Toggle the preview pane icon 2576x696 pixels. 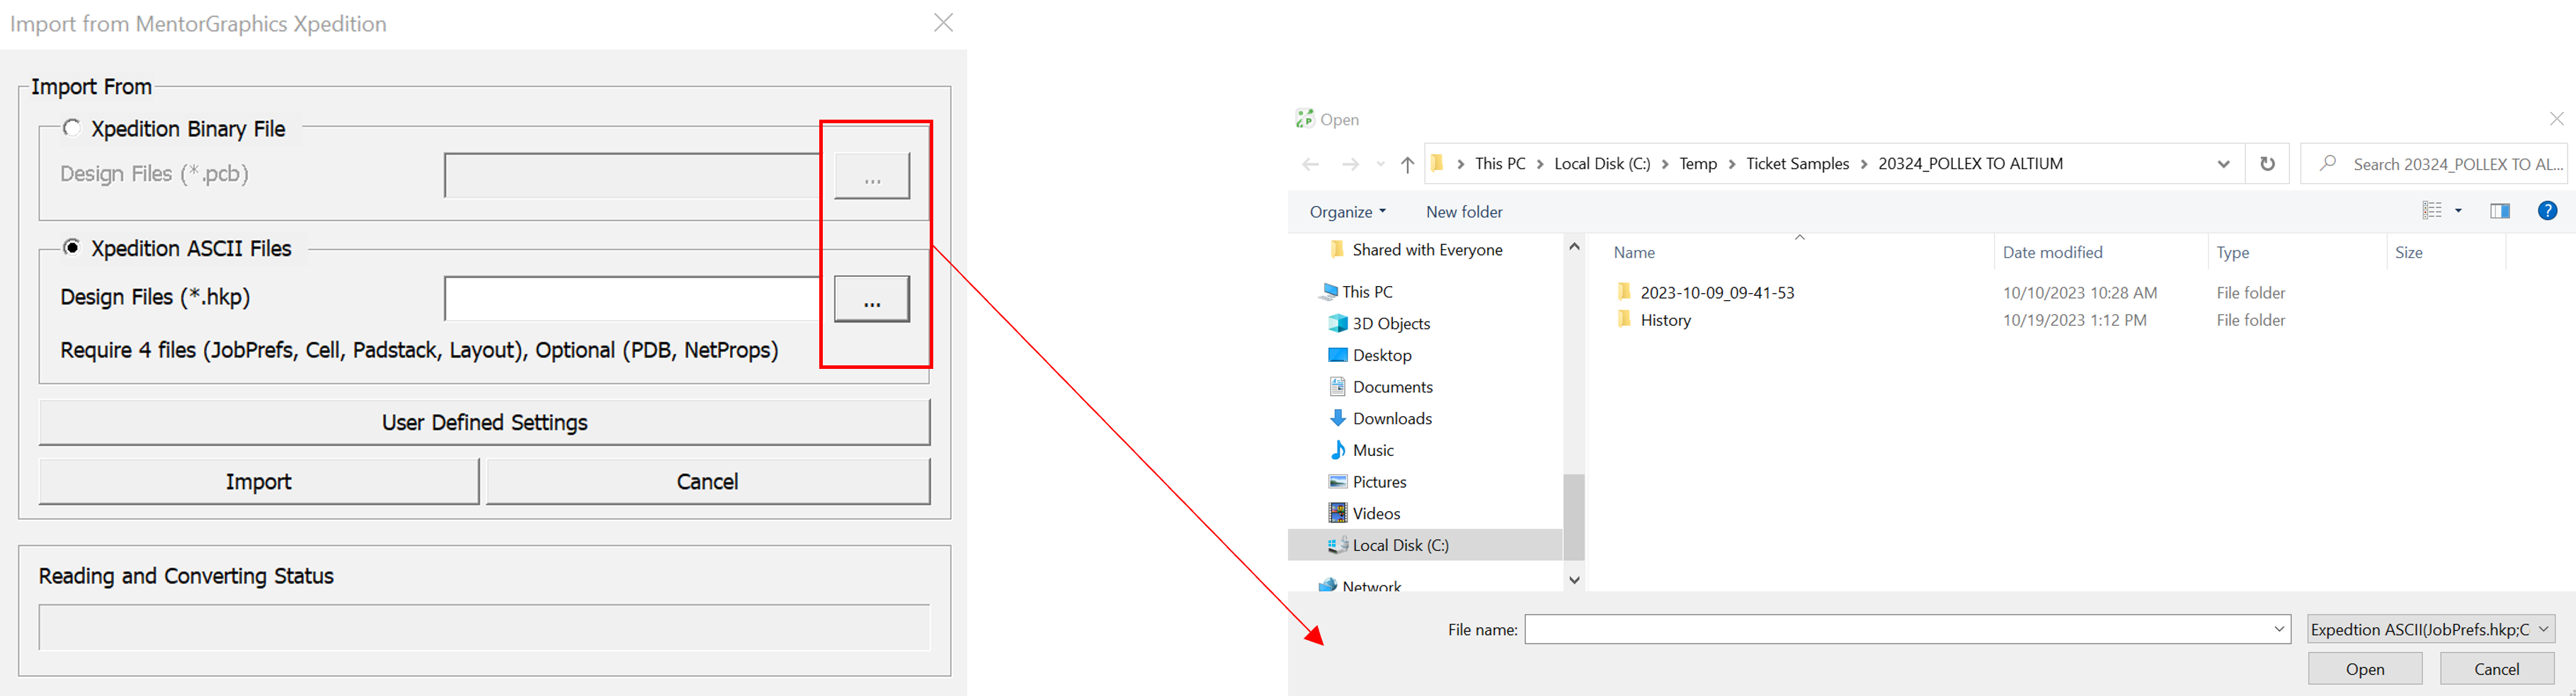2499,211
